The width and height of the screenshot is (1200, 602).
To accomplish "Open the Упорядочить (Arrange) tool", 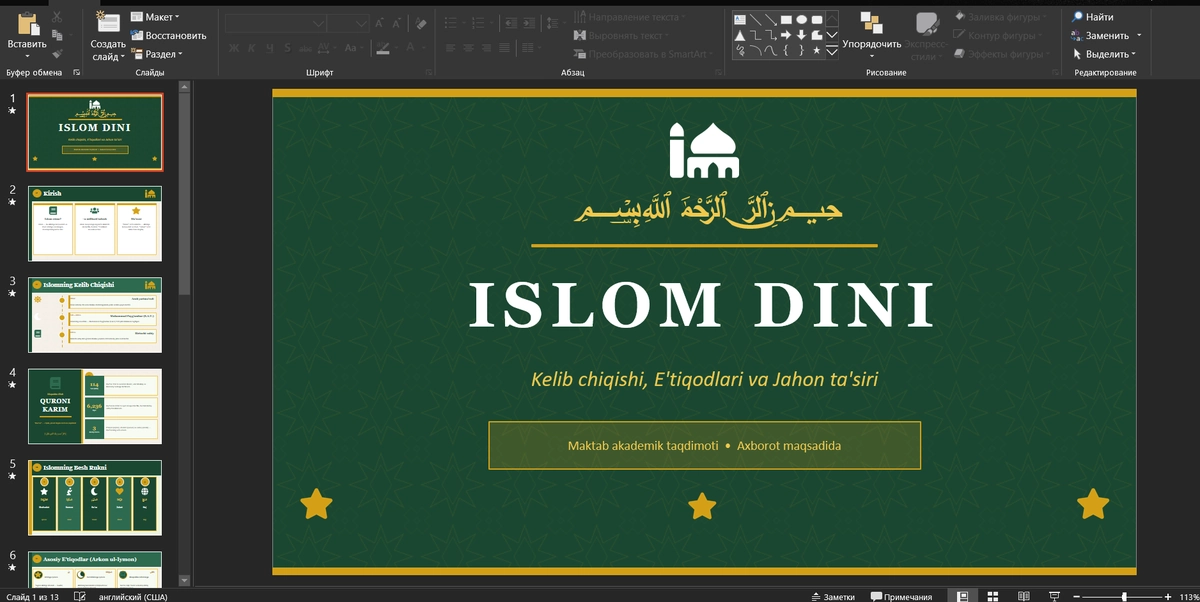I will (869, 30).
